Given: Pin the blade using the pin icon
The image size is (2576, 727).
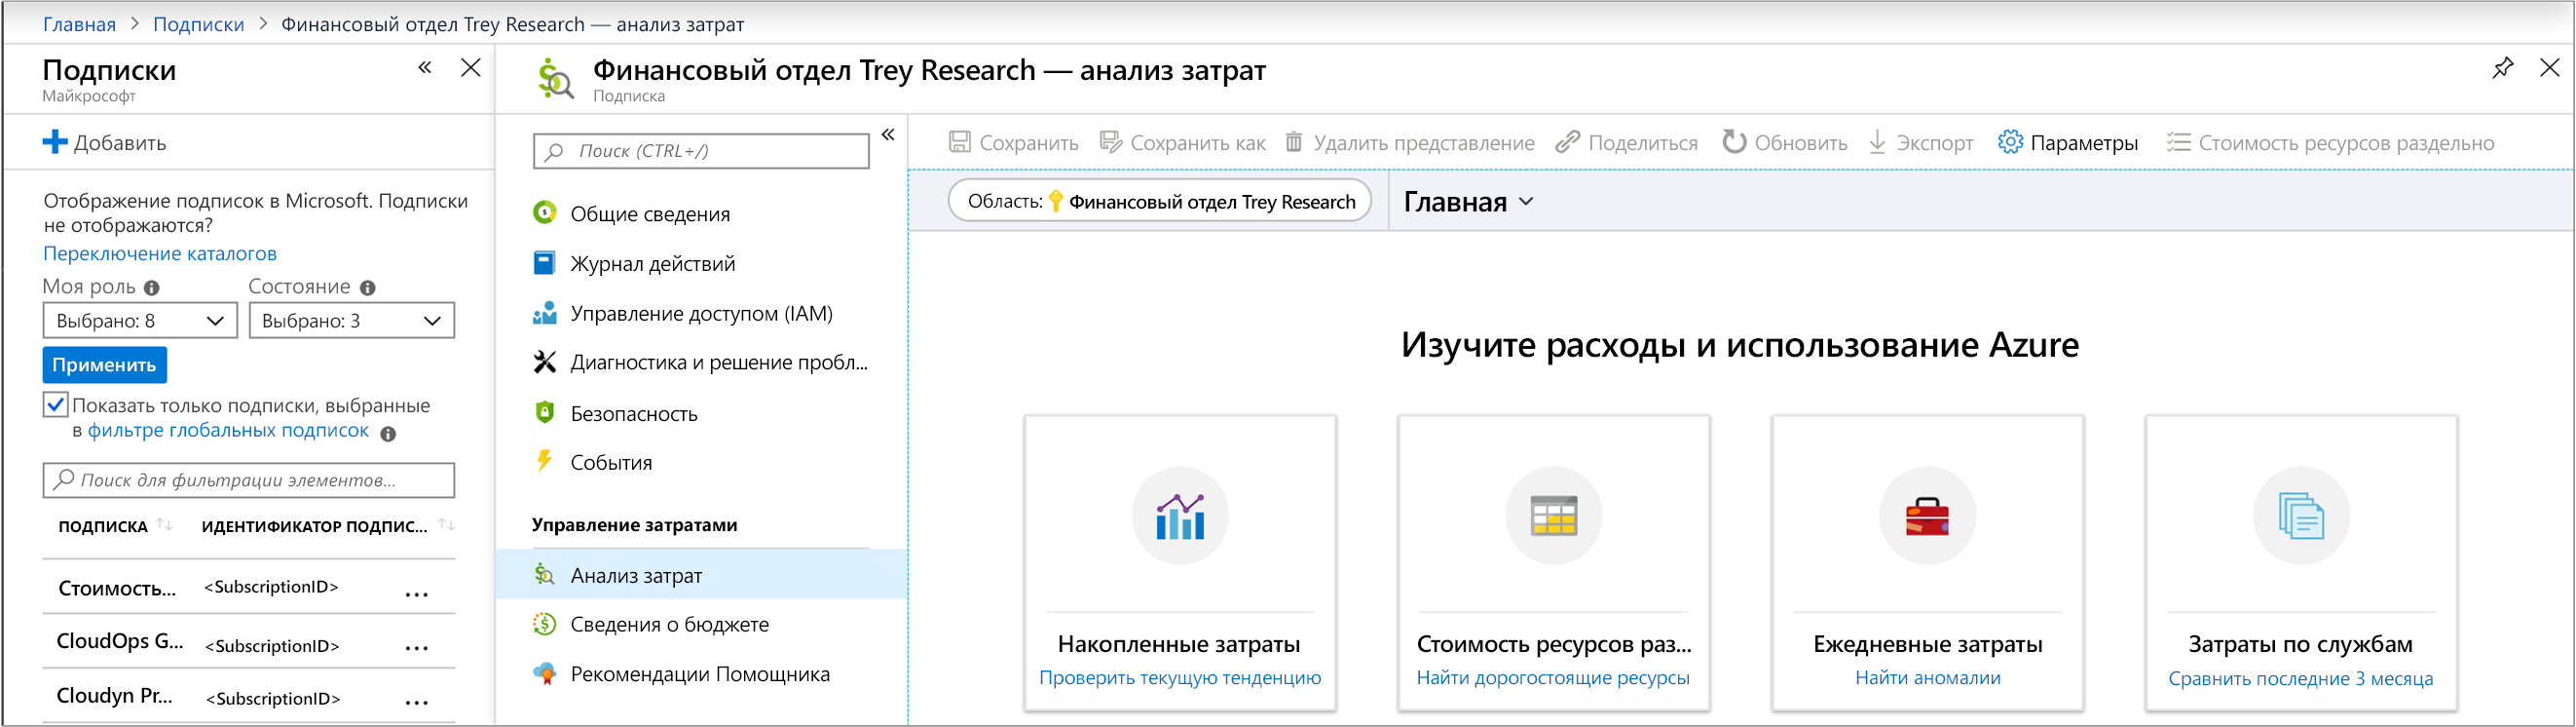Looking at the screenshot, I should pyautogui.click(x=2502, y=68).
